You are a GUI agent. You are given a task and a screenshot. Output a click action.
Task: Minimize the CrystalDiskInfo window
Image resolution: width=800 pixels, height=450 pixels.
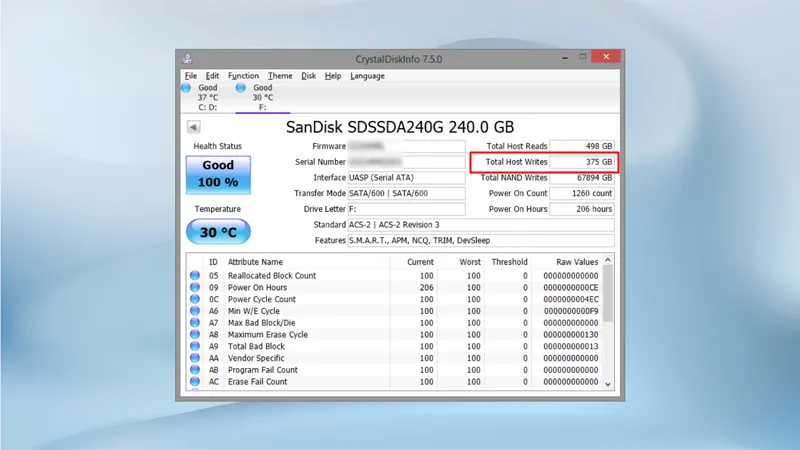[565, 58]
